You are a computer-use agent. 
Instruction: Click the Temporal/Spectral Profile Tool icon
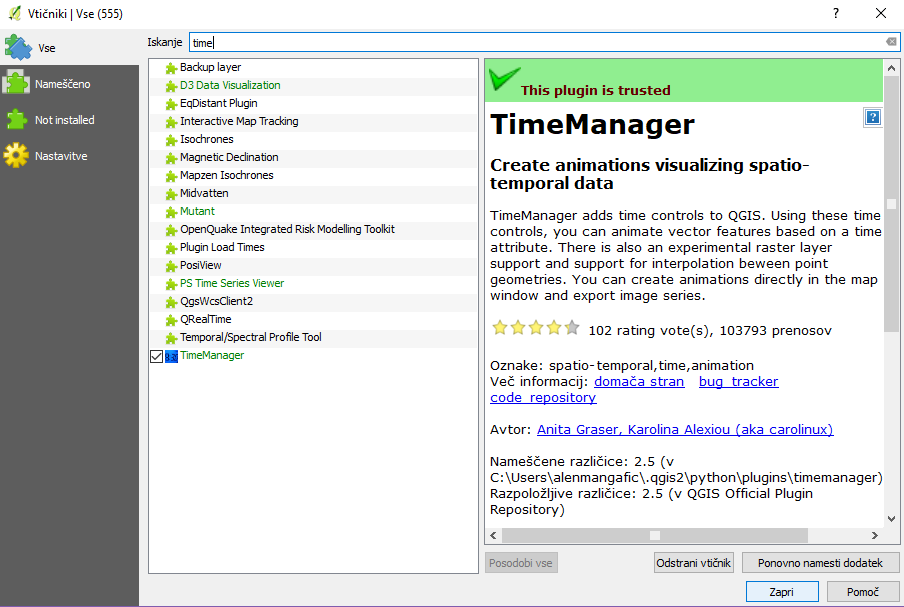point(171,338)
